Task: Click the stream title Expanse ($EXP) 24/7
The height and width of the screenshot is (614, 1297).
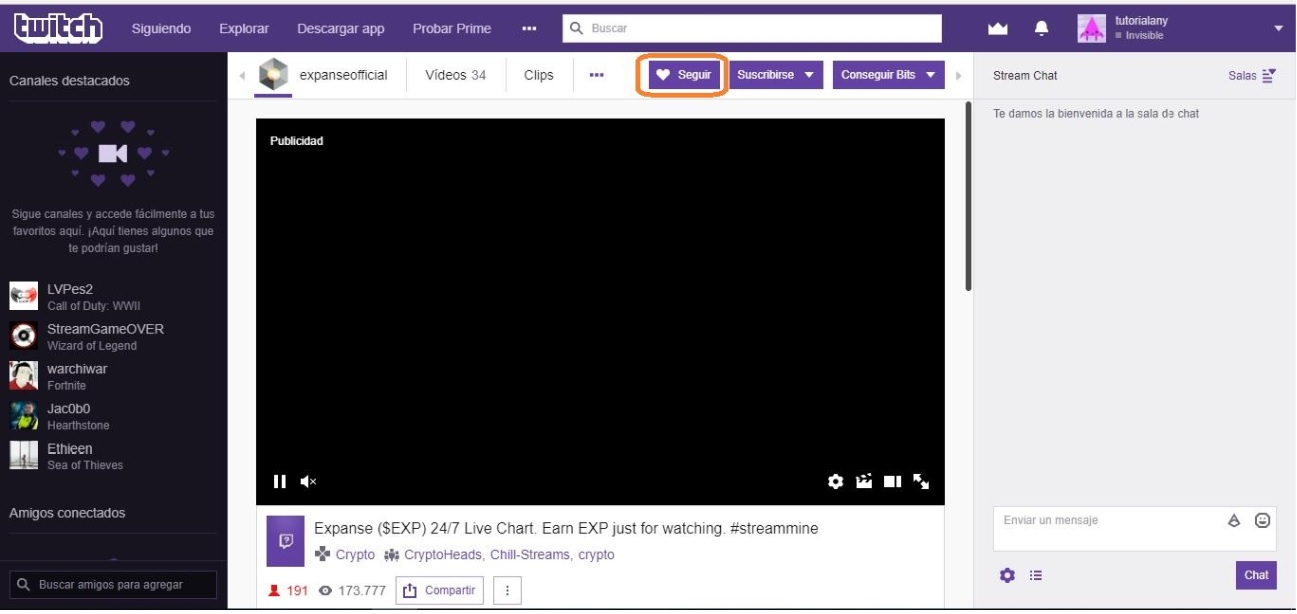Action: (x=566, y=528)
